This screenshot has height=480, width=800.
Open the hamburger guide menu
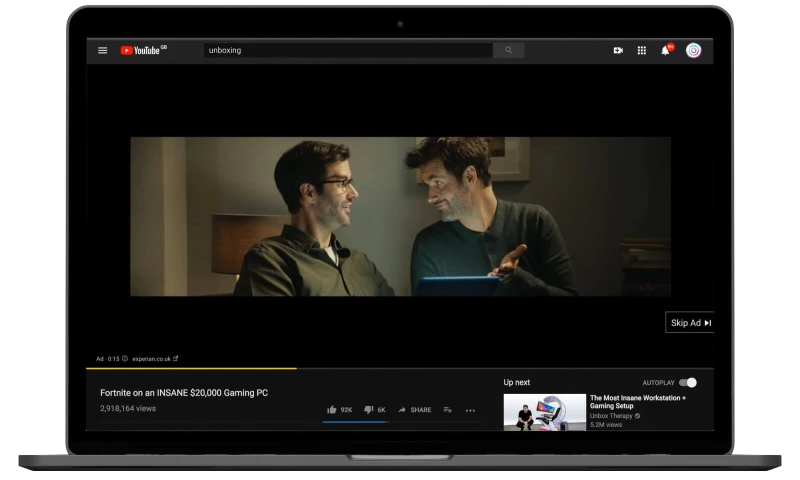102,50
